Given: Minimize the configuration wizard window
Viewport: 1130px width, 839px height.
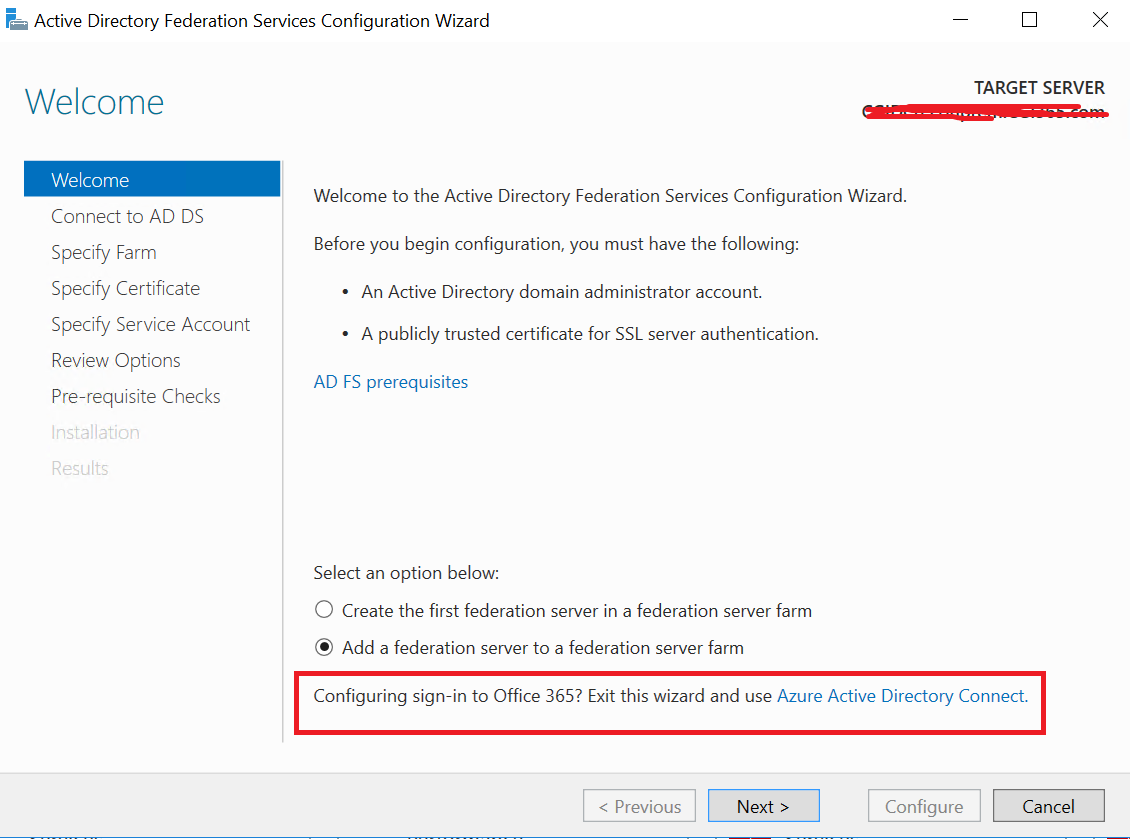Looking at the screenshot, I should coord(960,20).
